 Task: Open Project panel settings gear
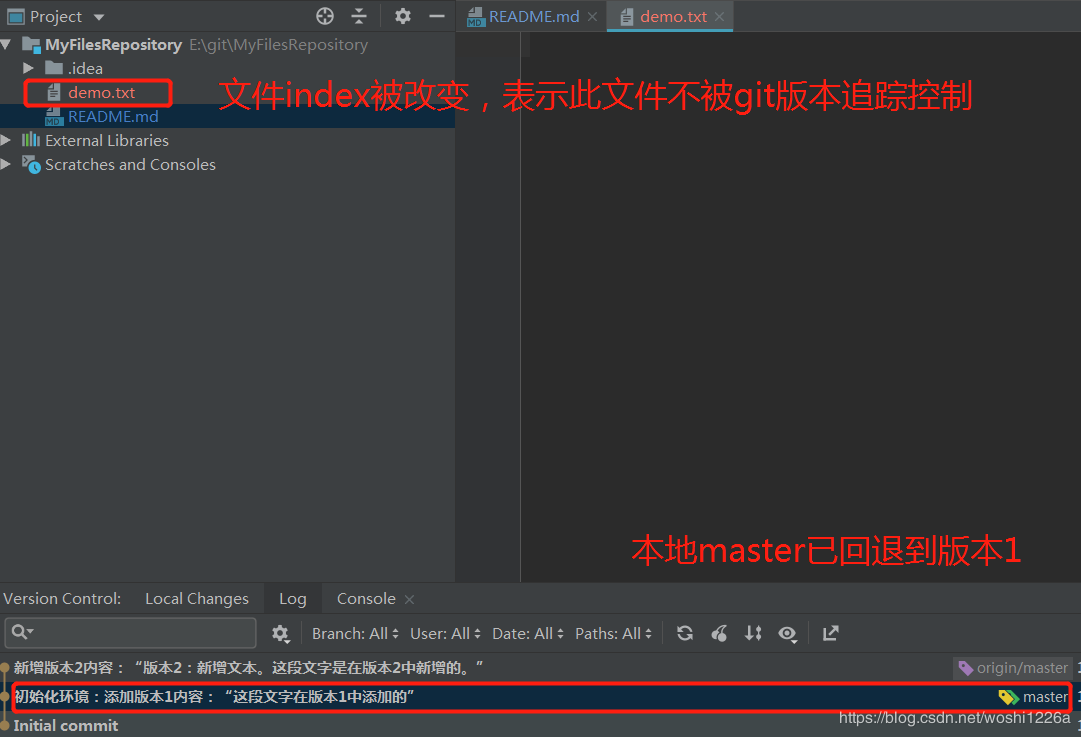click(x=402, y=16)
